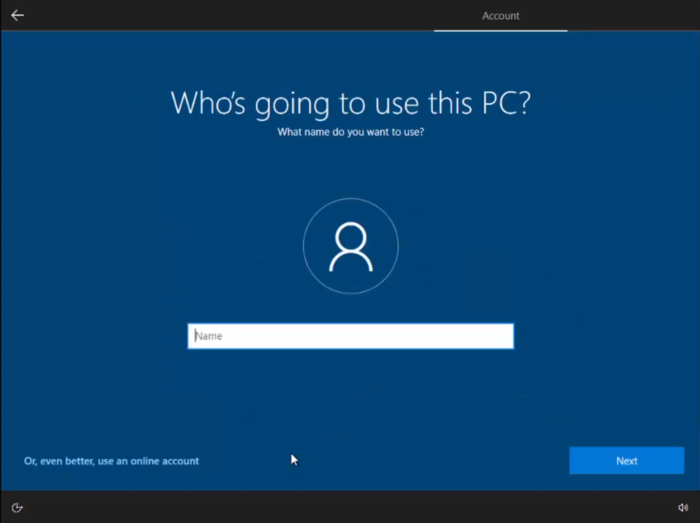Click the volume speaker icon
700x523 pixels.
click(x=683, y=507)
